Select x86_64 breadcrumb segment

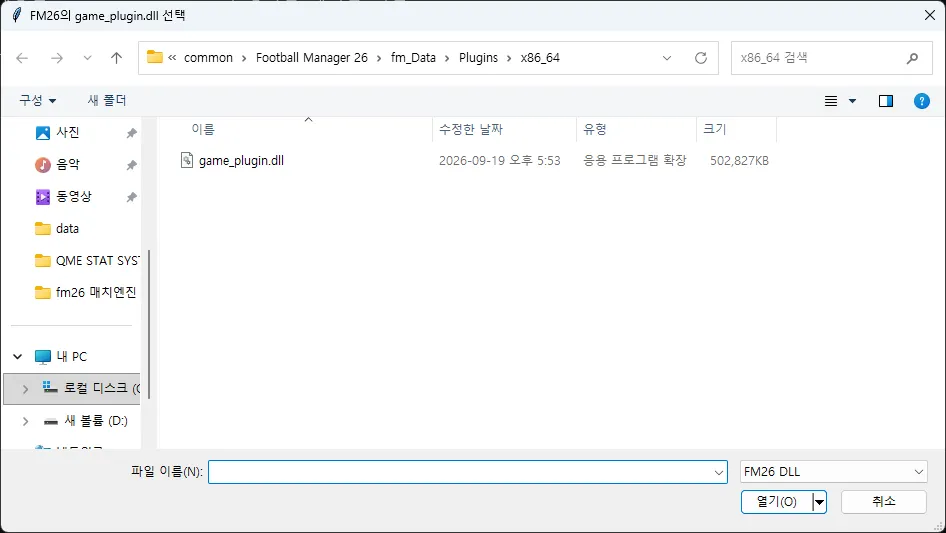click(x=540, y=58)
